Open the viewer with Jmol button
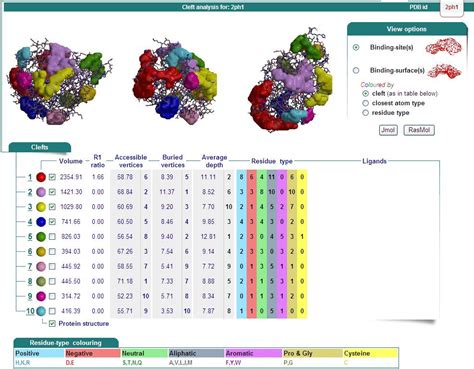 388,130
